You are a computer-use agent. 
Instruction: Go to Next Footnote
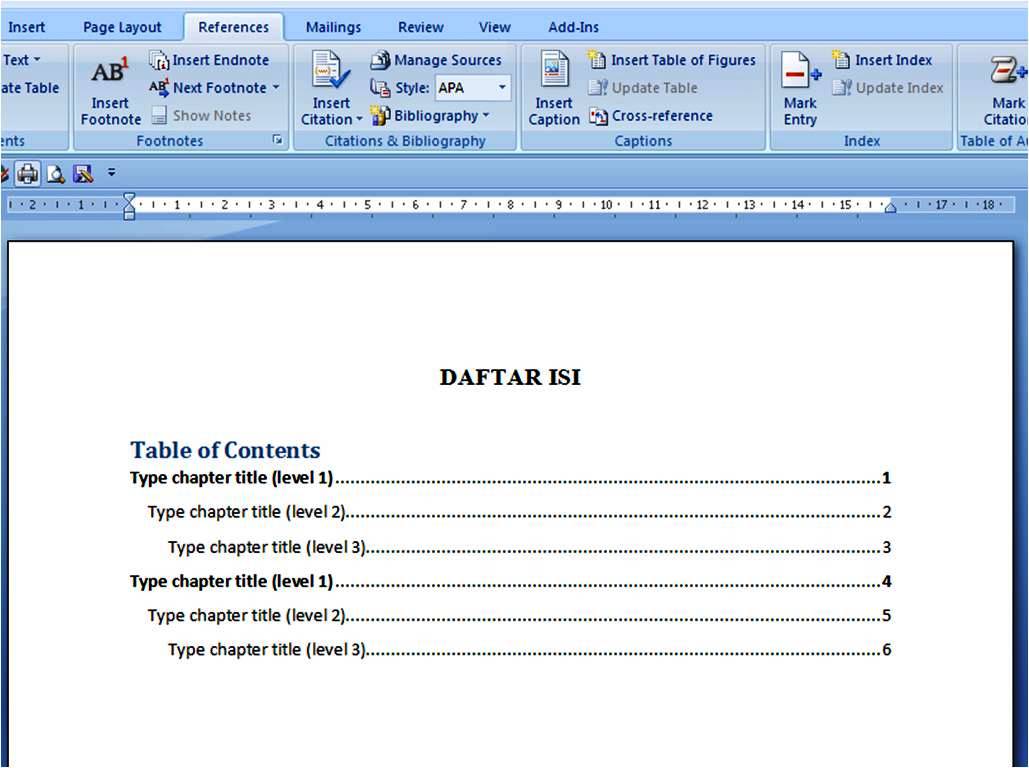pos(207,88)
